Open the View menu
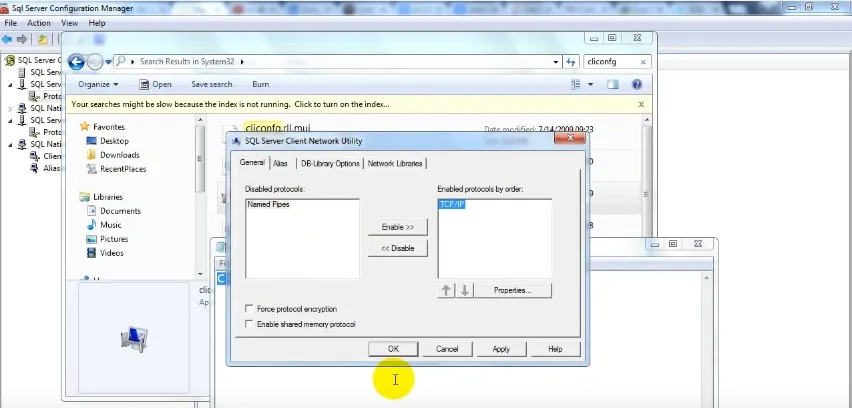The image size is (852, 408). tap(70, 23)
